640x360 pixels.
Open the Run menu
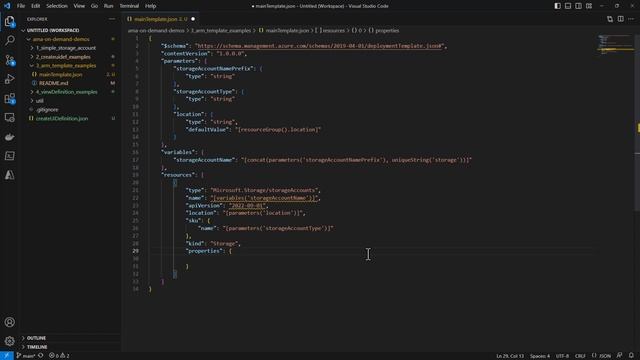click(108, 6)
